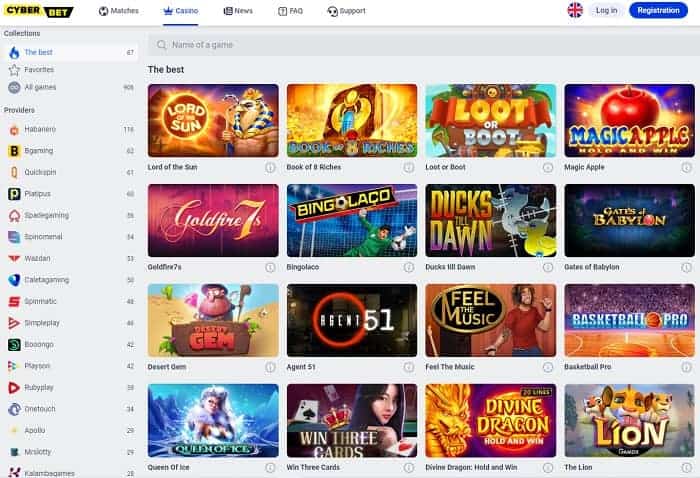Select The best collection

(x=72, y=52)
